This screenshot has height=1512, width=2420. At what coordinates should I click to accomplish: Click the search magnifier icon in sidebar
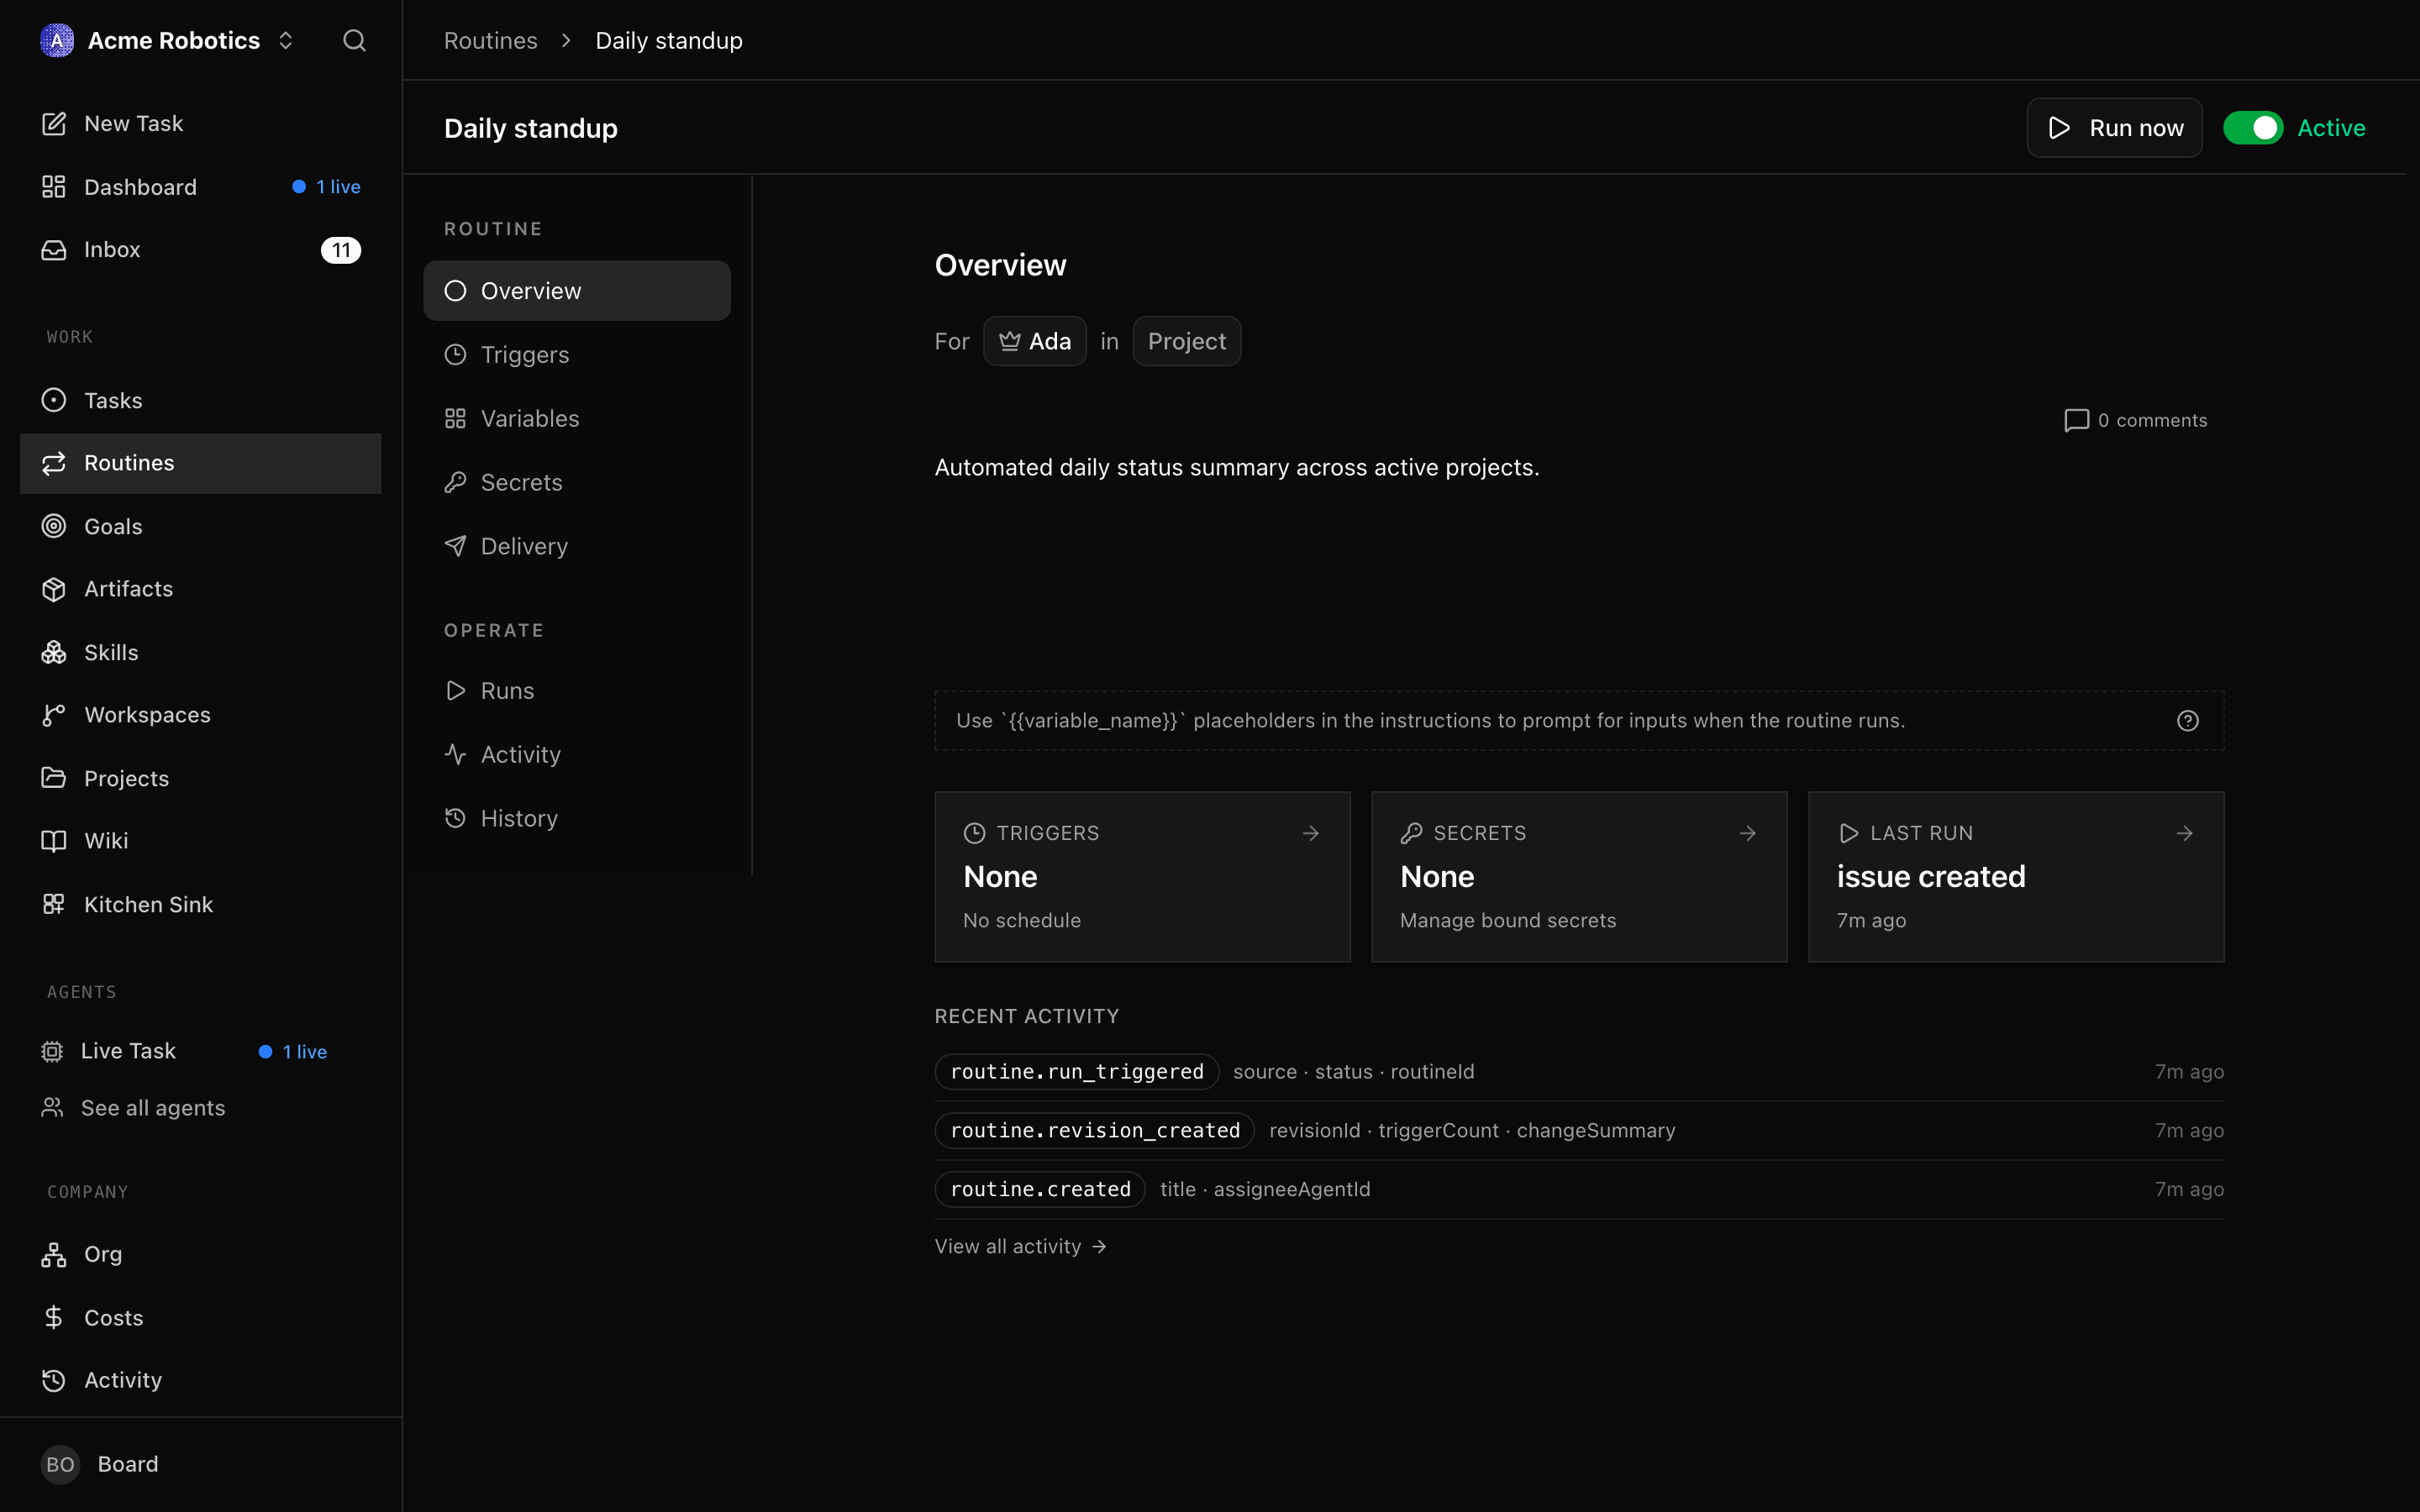(x=354, y=41)
